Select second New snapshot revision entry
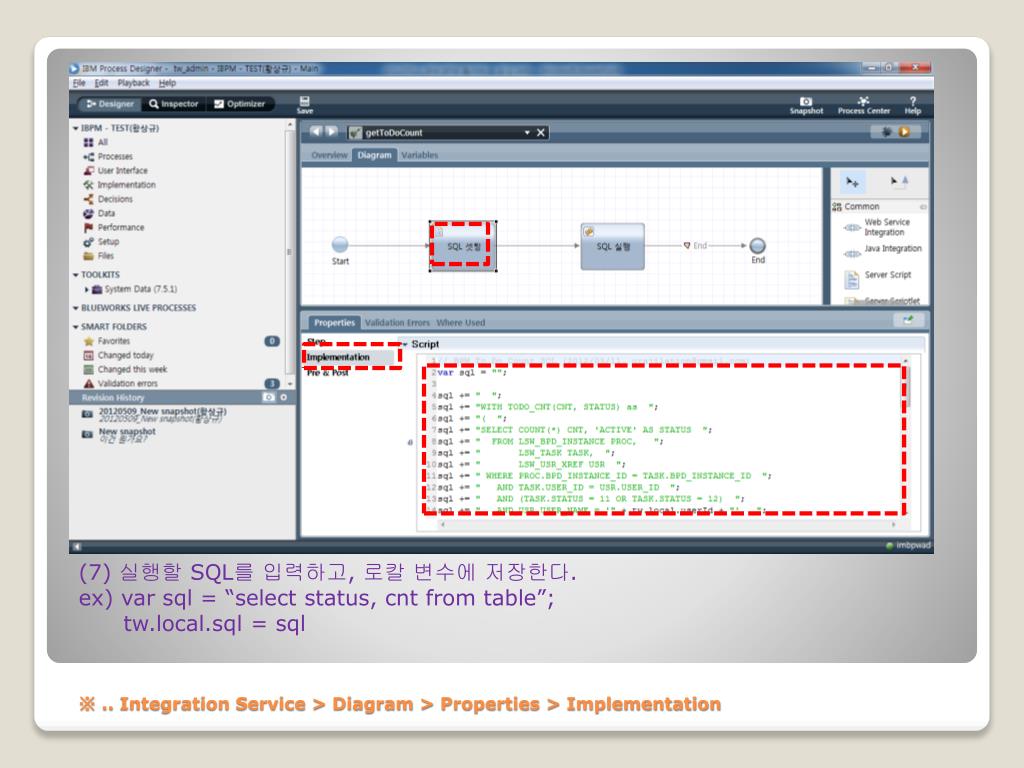Viewport: 1024px width, 768px height. pyautogui.click(x=119, y=436)
